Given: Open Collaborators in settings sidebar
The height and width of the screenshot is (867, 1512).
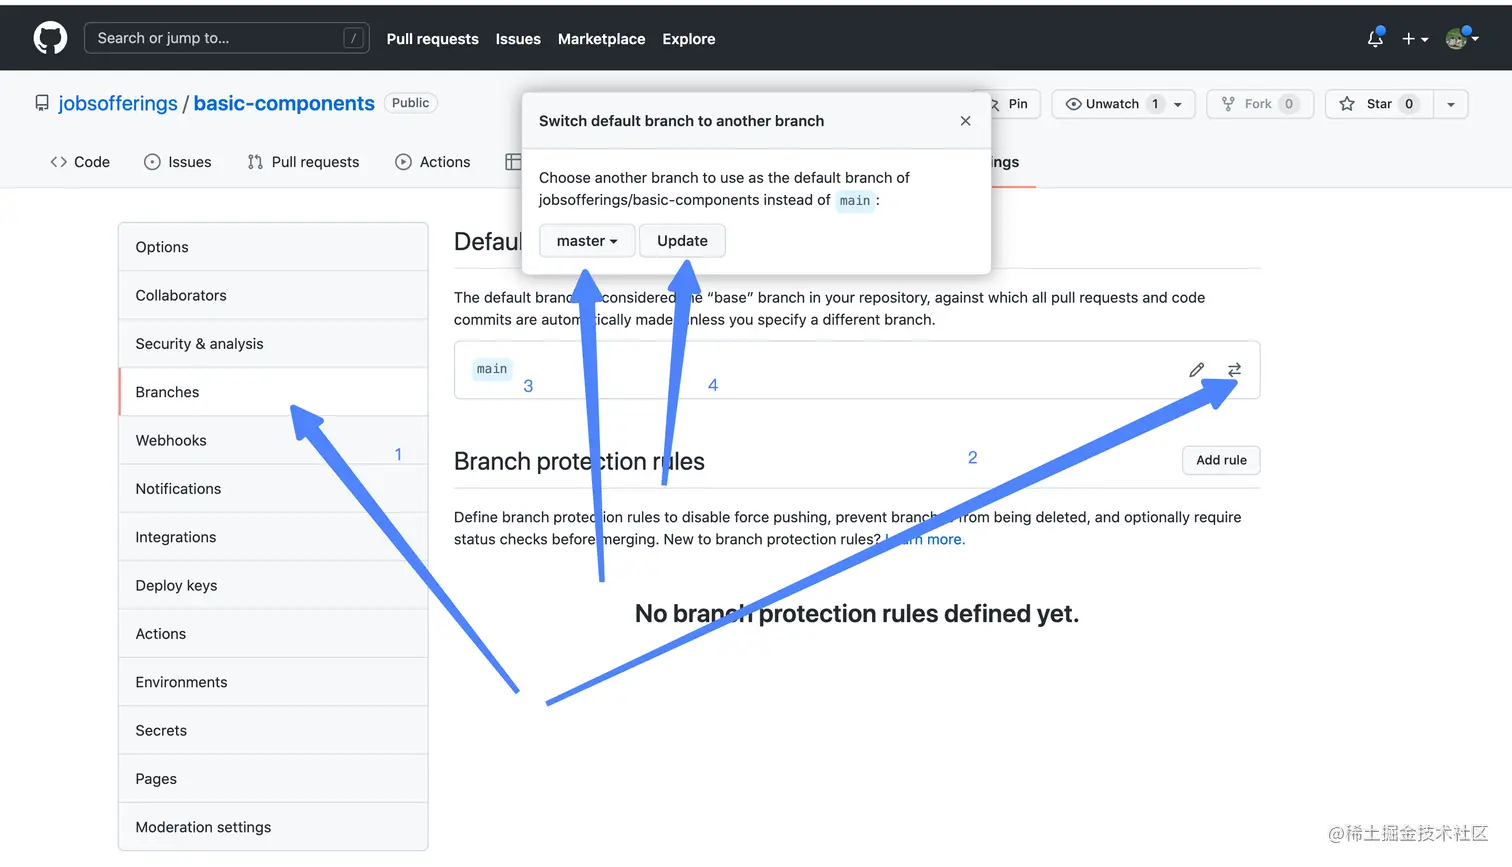Looking at the screenshot, I should click(x=273, y=295).
